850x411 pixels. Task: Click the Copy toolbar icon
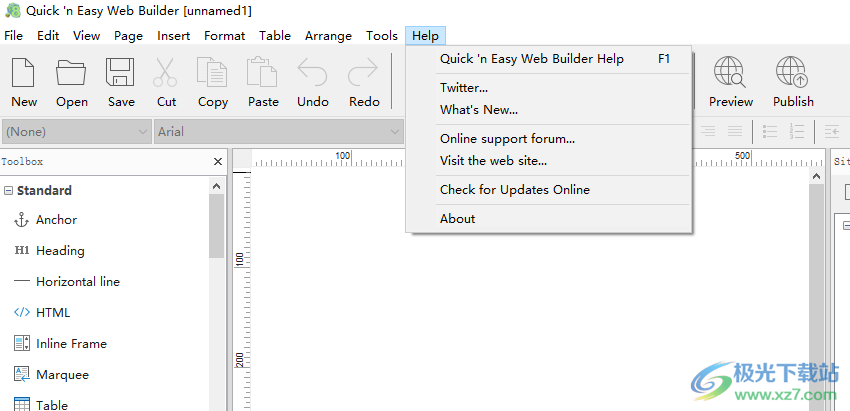212,73
